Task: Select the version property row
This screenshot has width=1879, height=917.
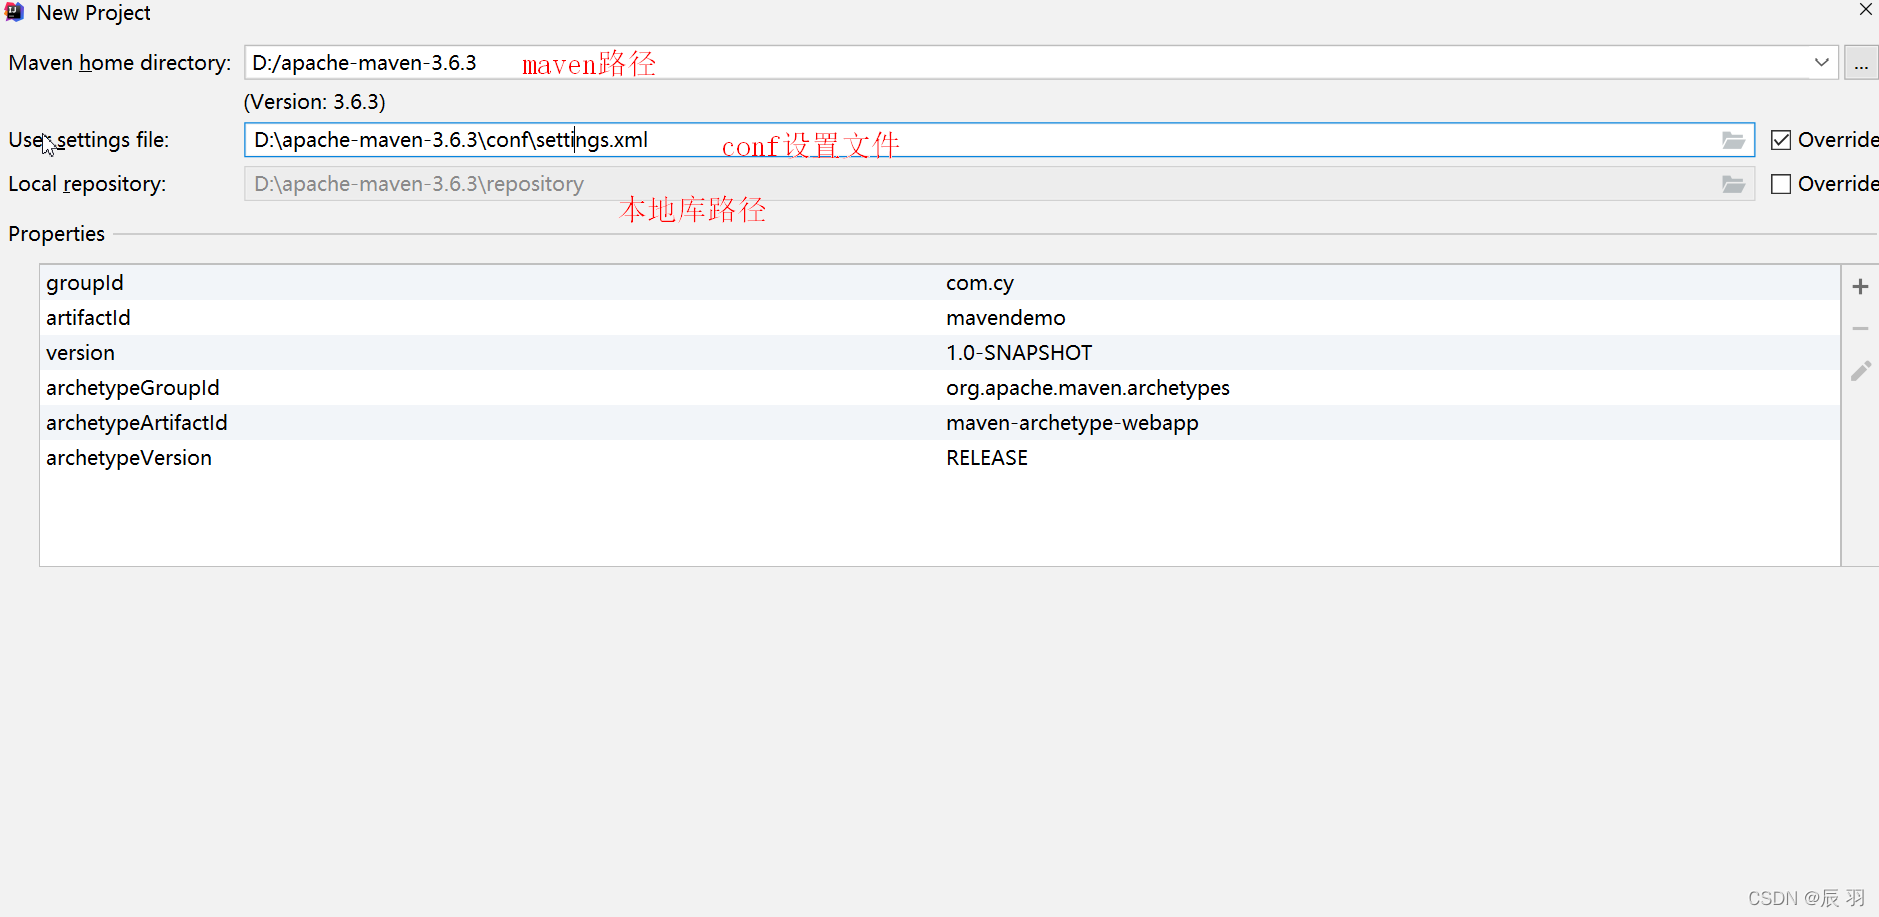Action: pyautogui.click(x=940, y=353)
